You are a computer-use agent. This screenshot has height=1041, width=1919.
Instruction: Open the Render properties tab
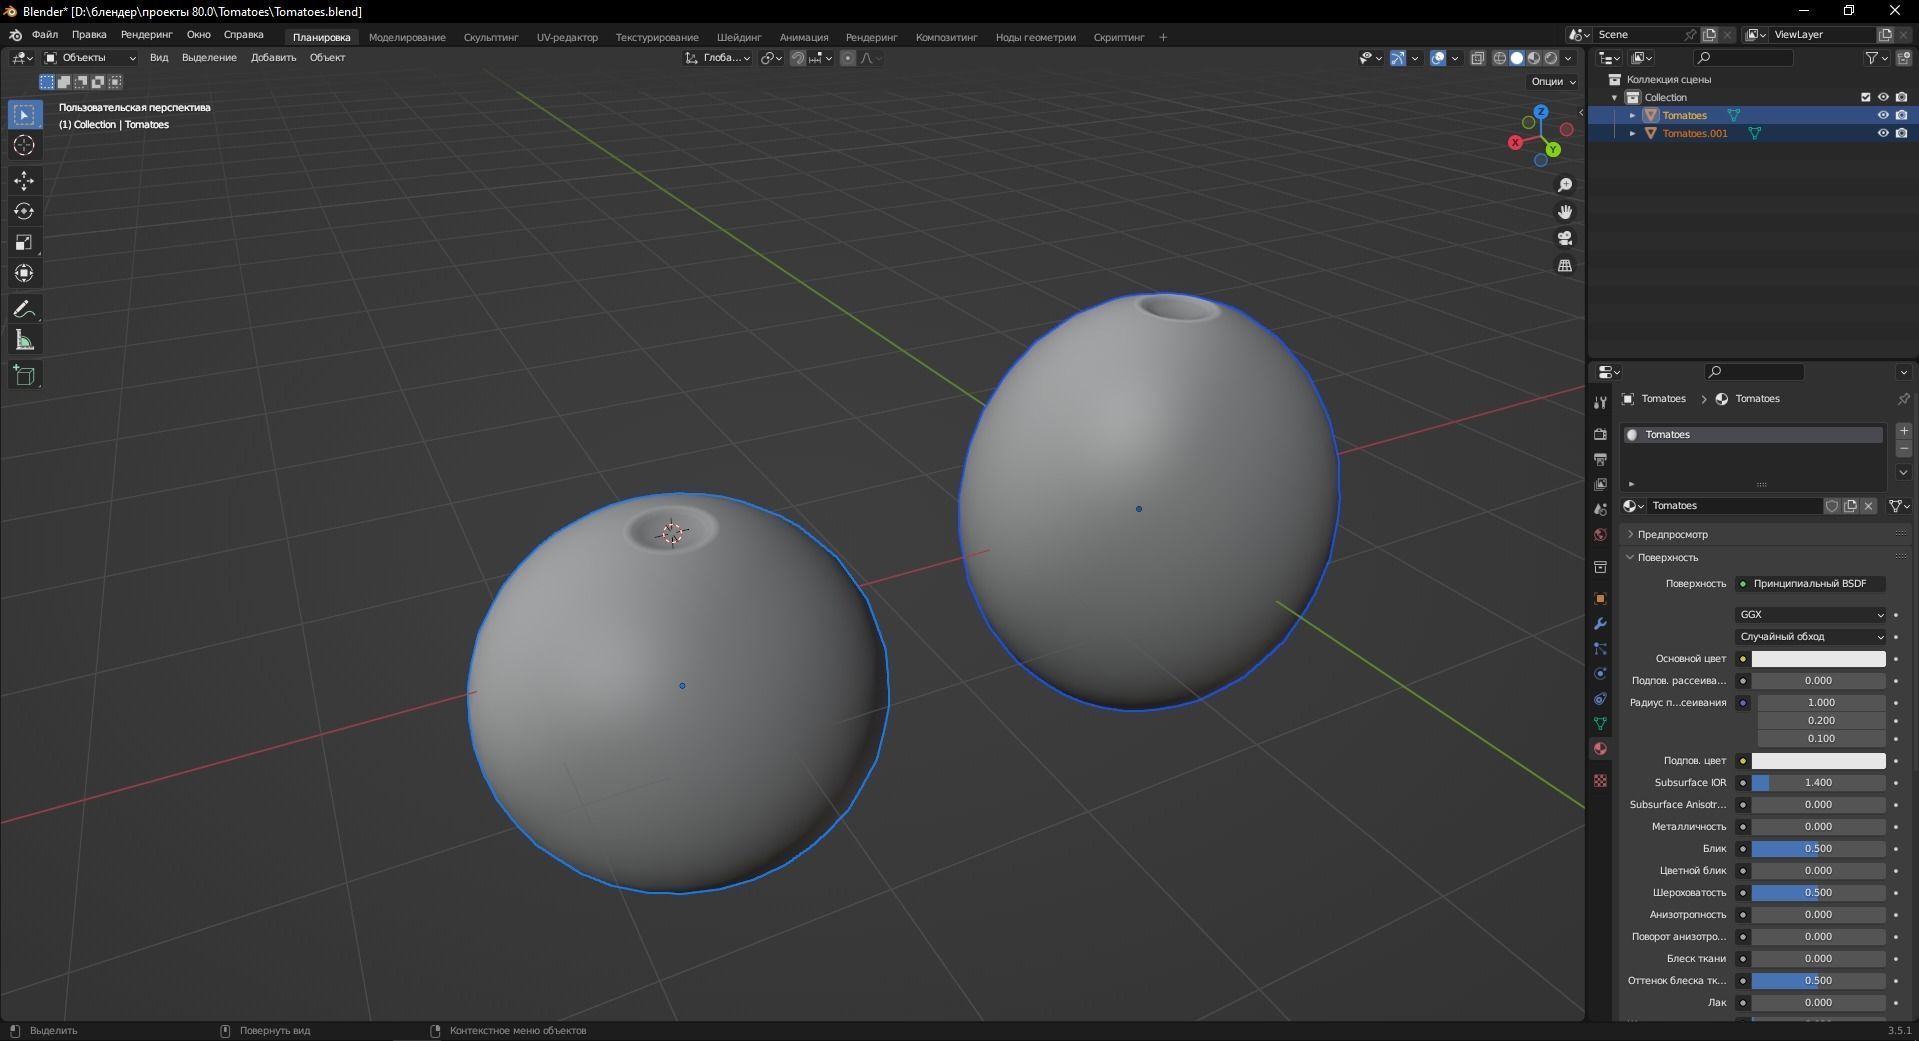[1600, 434]
